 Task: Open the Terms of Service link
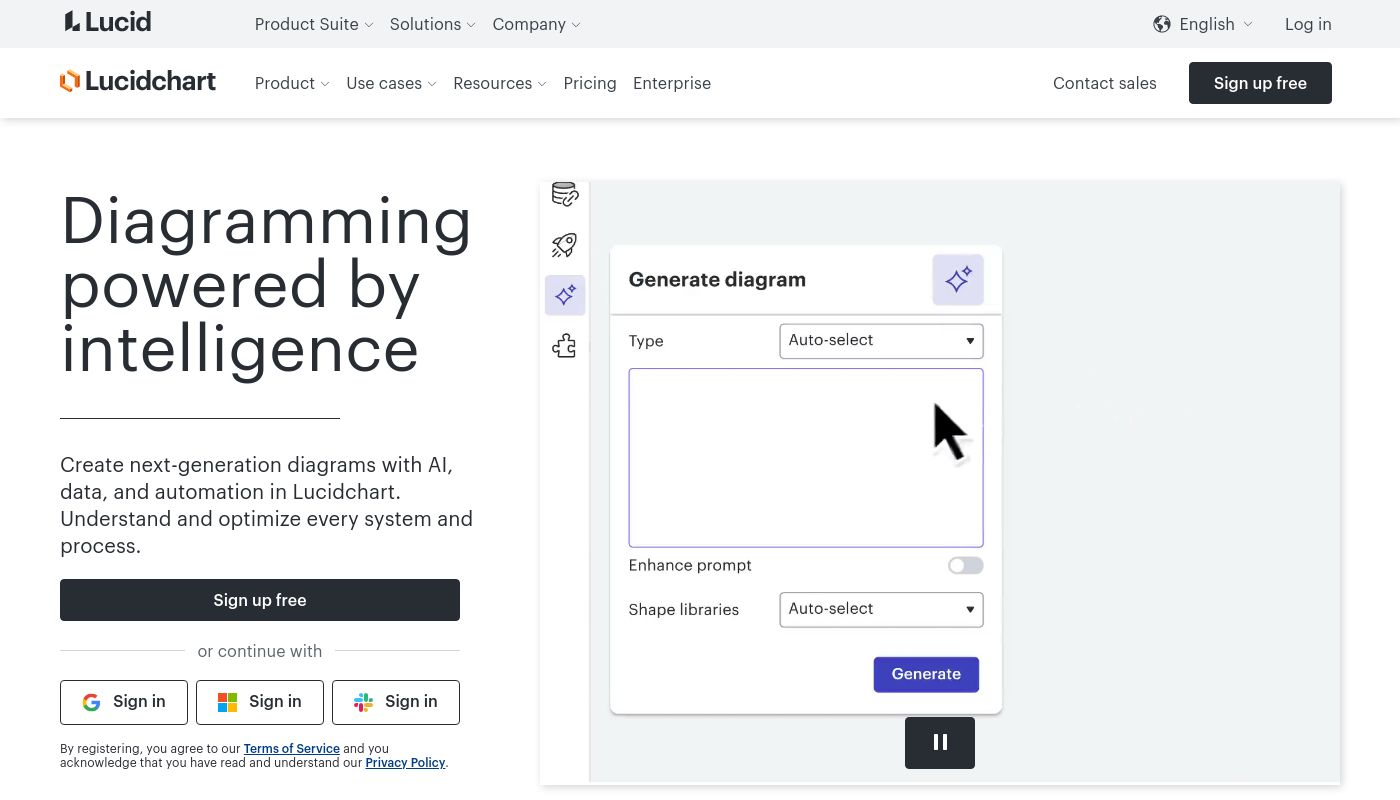[x=292, y=748]
